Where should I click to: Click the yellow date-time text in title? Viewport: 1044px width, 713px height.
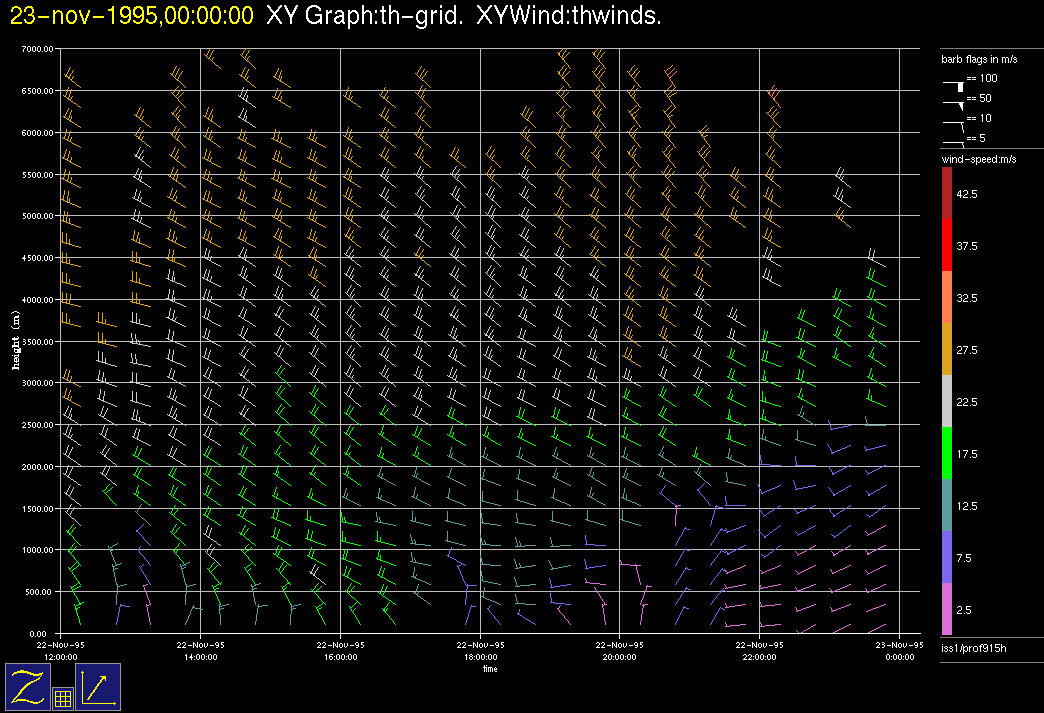point(131,16)
